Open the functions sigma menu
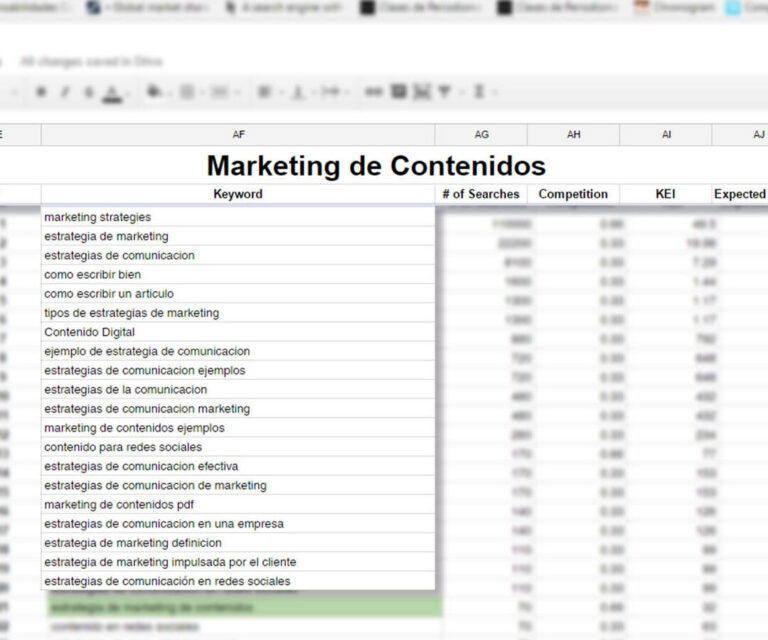Screen dimensions: 768x640 tap(479, 92)
